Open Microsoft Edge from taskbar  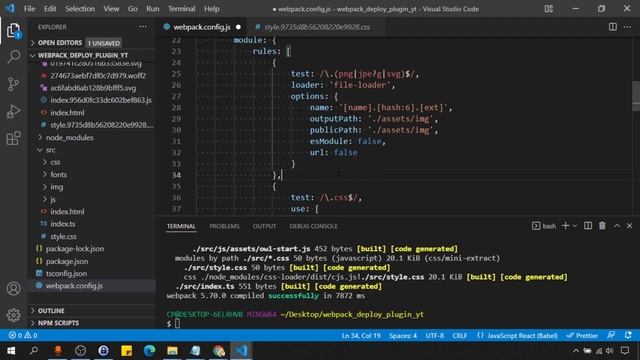pyautogui.click(x=149, y=351)
